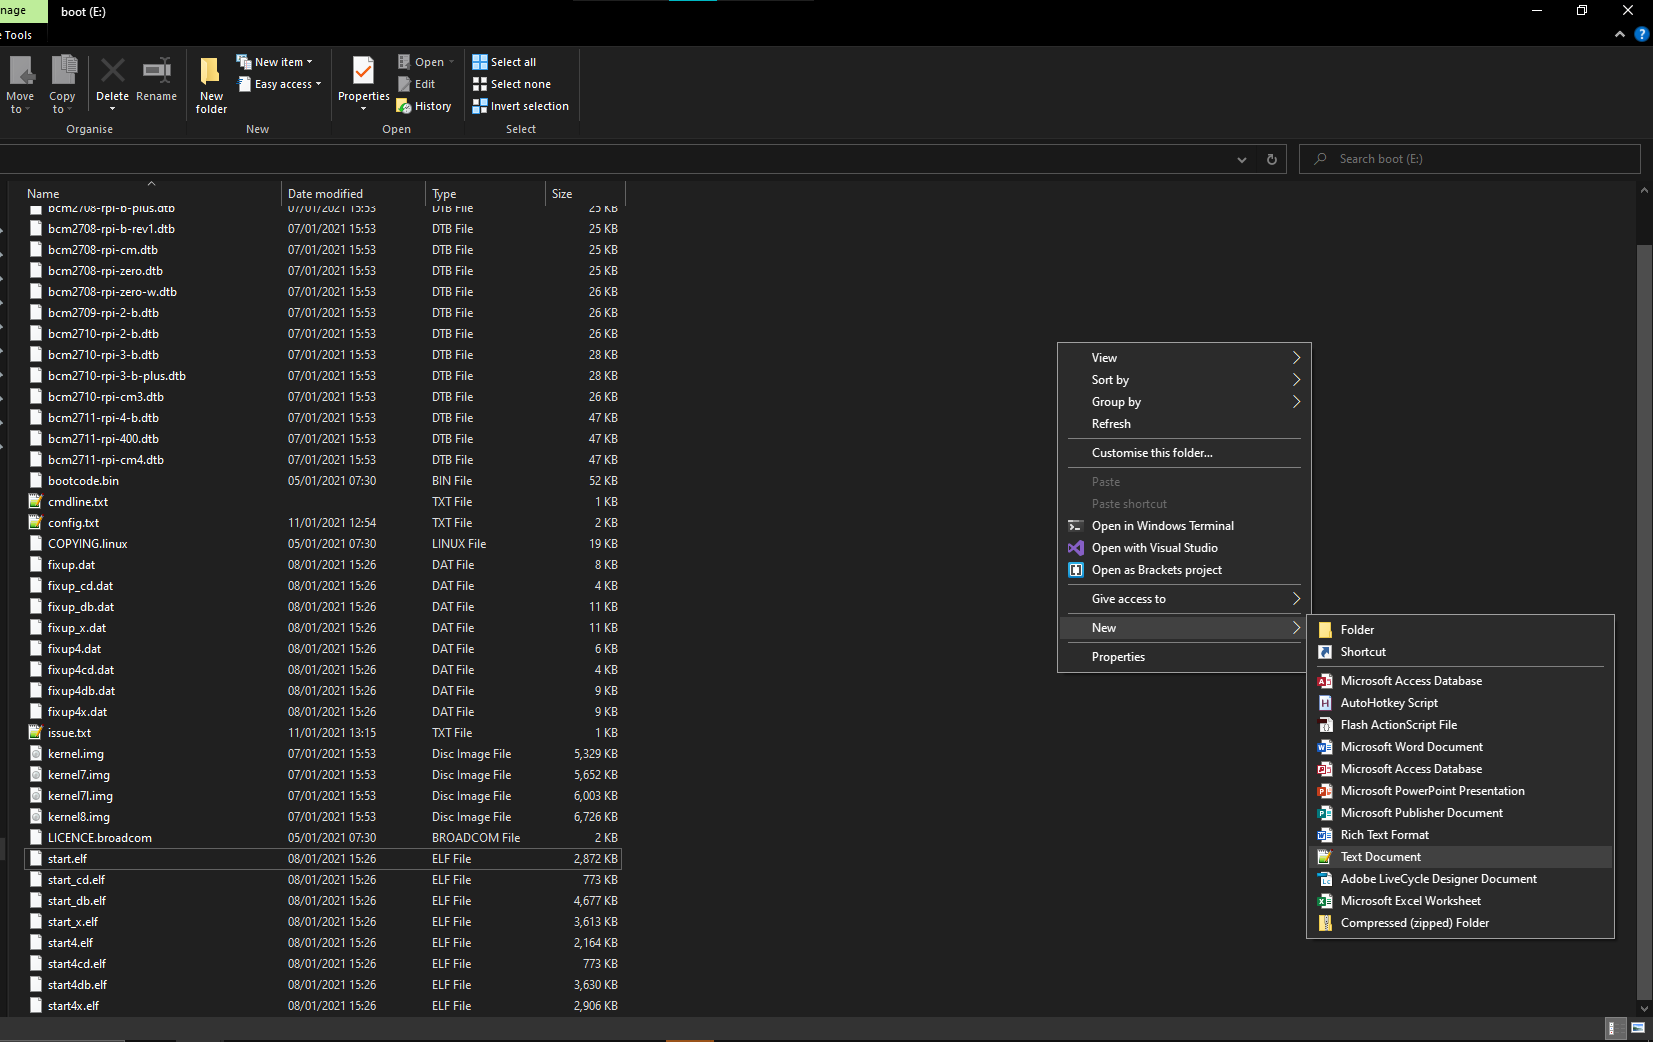Image resolution: width=1653 pixels, height=1042 pixels.
Task: Choose AutoHotkey Script in New submenu
Action: tap(1460, 703)
